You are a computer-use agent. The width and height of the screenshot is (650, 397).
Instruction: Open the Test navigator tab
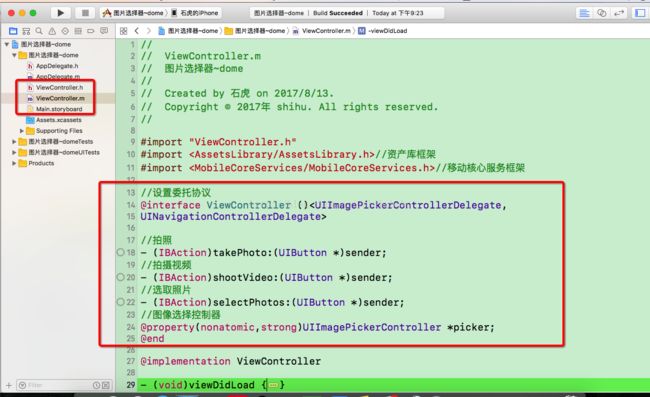tap(65, 31)
